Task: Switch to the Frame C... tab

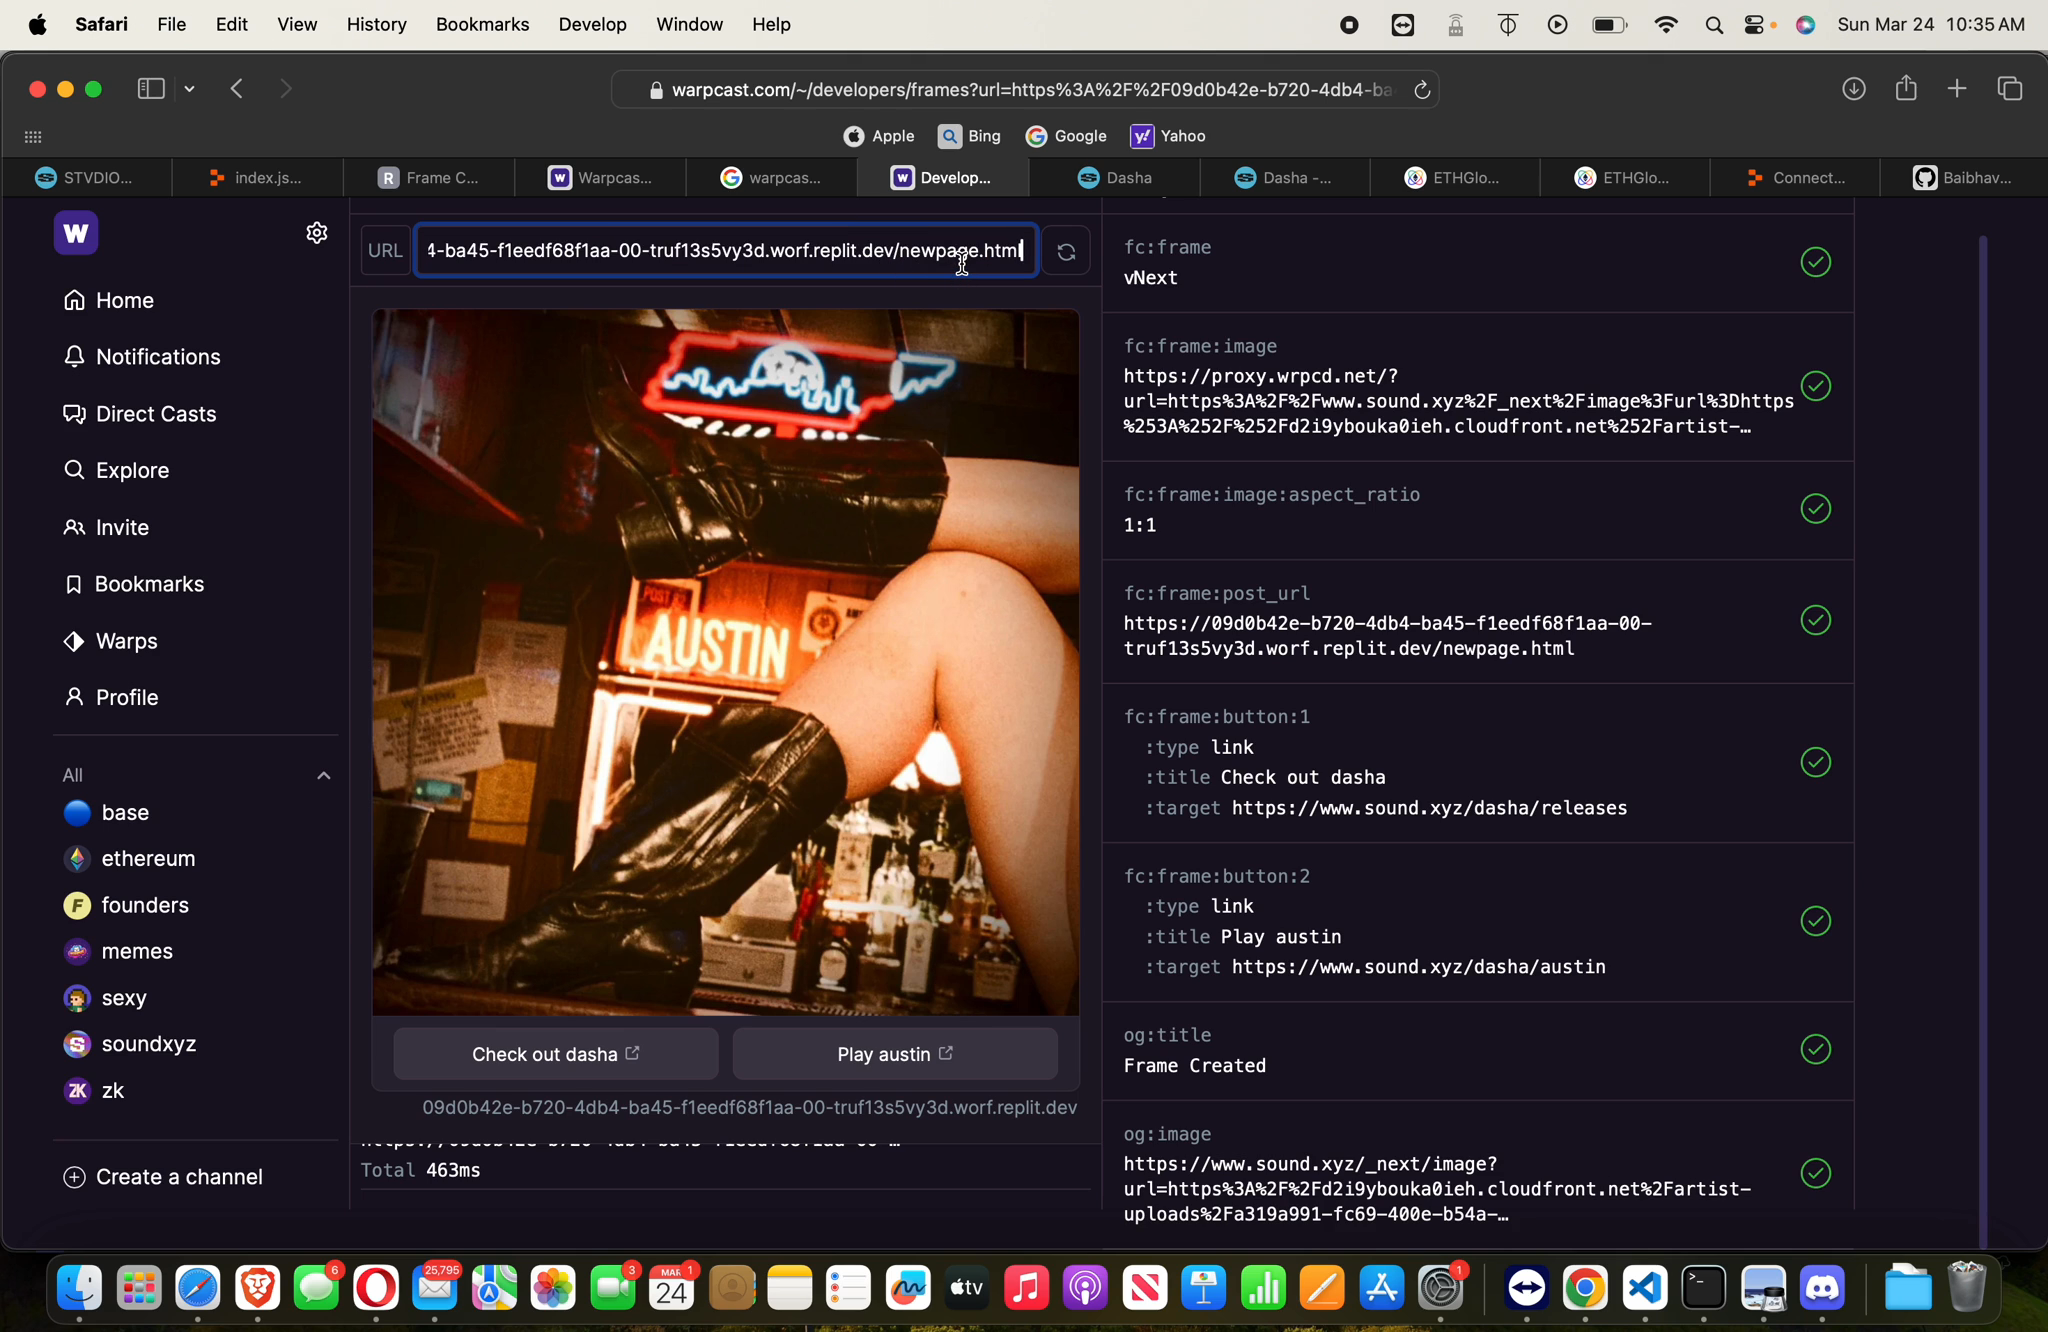Action: point(428,178)
